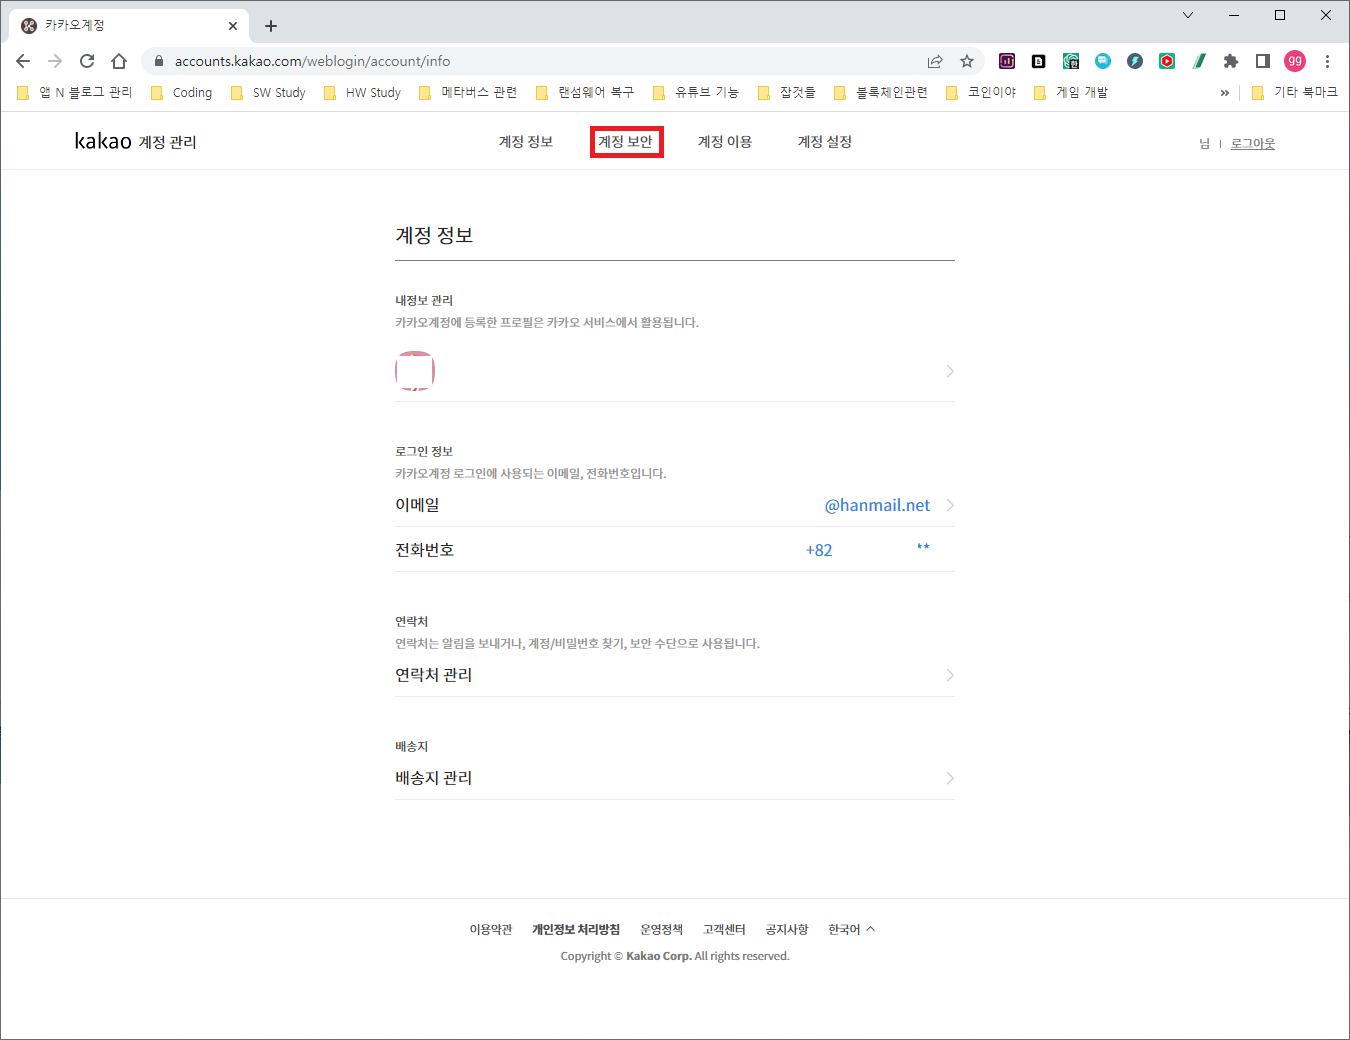The height and width of the screenshot is (1040, 1350).
Task: Click the browser forward arrow
Action: point(55,61)
